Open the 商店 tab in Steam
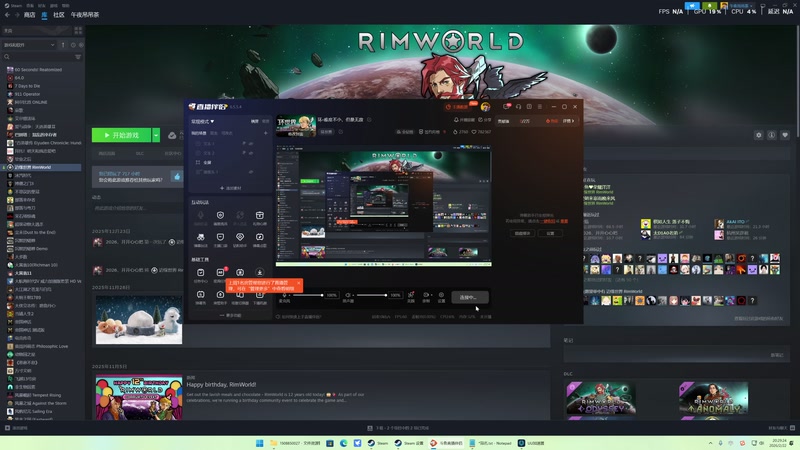The height and width of the screenshot is (450, 800). [30, 15]
